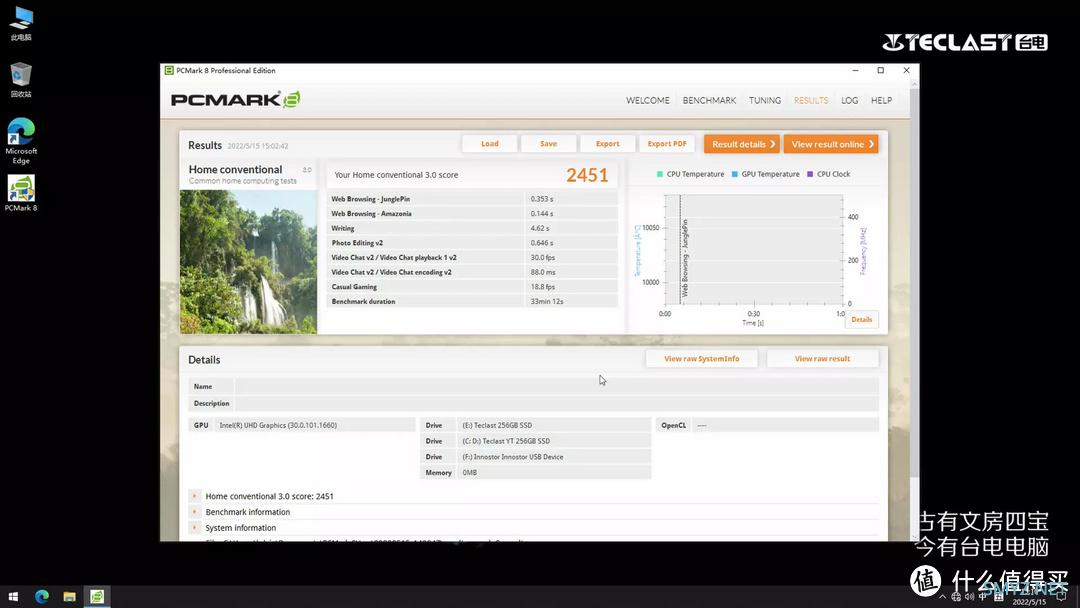Expand the Benchmark information section
1080x608 pixels.
tap(194, 512)
